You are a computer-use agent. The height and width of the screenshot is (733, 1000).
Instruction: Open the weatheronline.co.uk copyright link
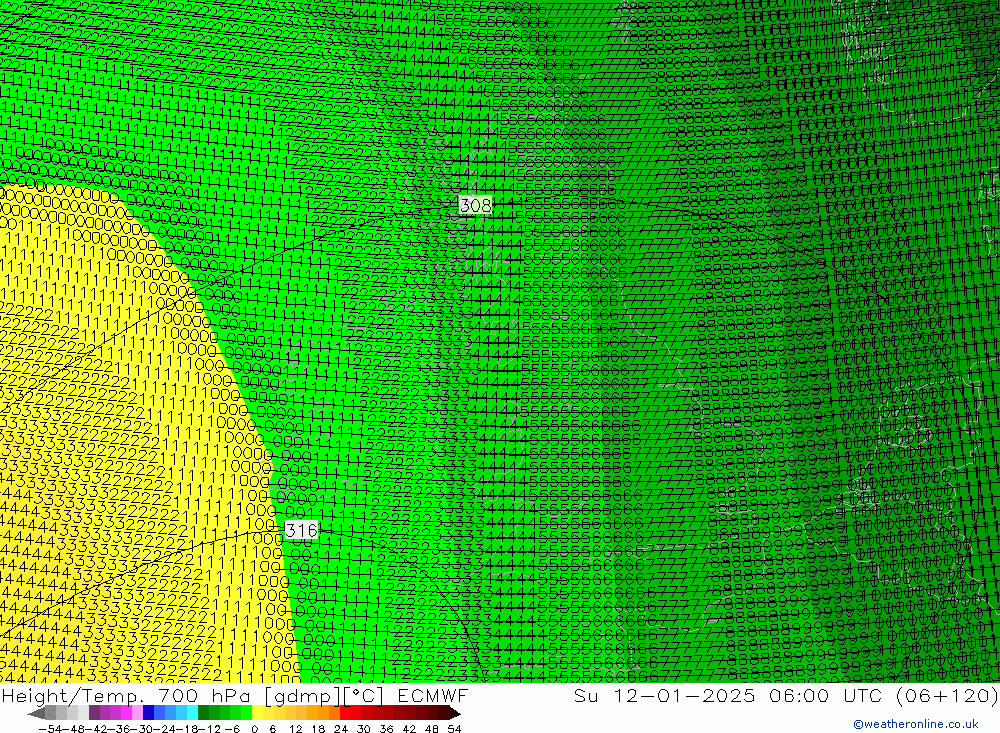point(915,724)
